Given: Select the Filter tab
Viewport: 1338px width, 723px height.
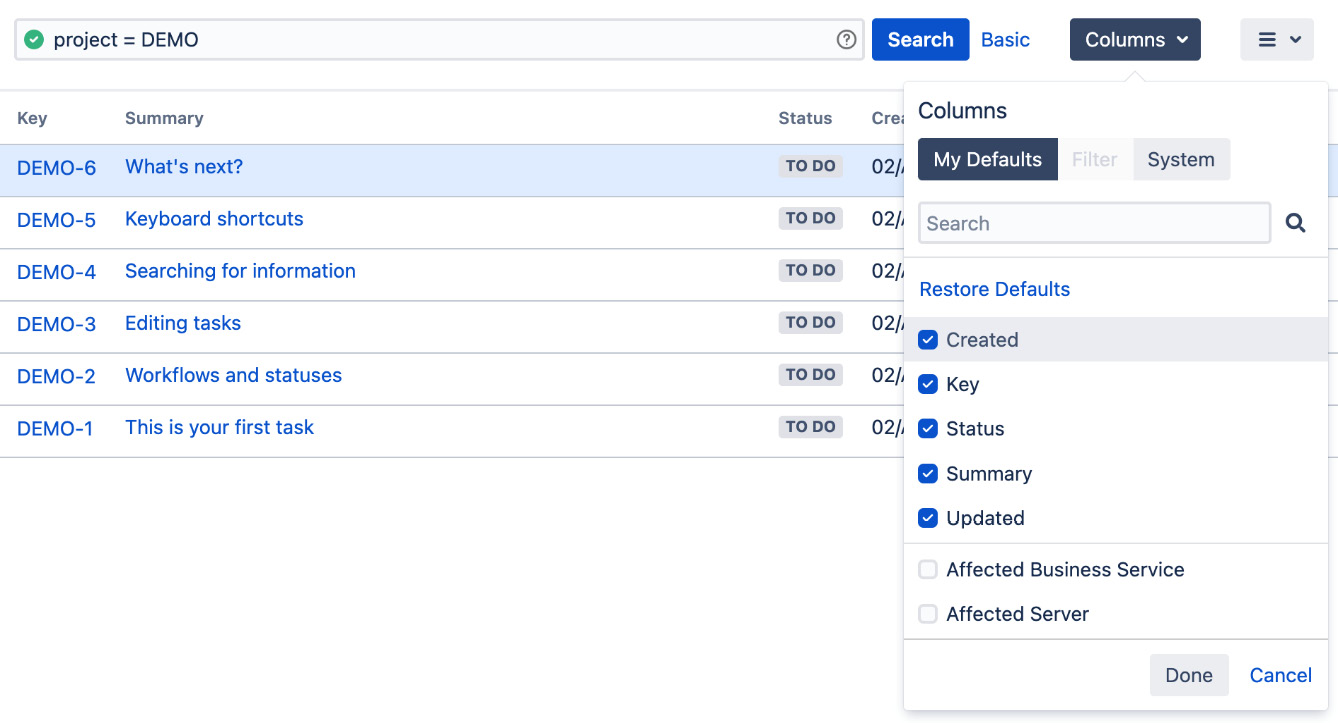Looking at the screenshot, I should (x=1094, y=159).
